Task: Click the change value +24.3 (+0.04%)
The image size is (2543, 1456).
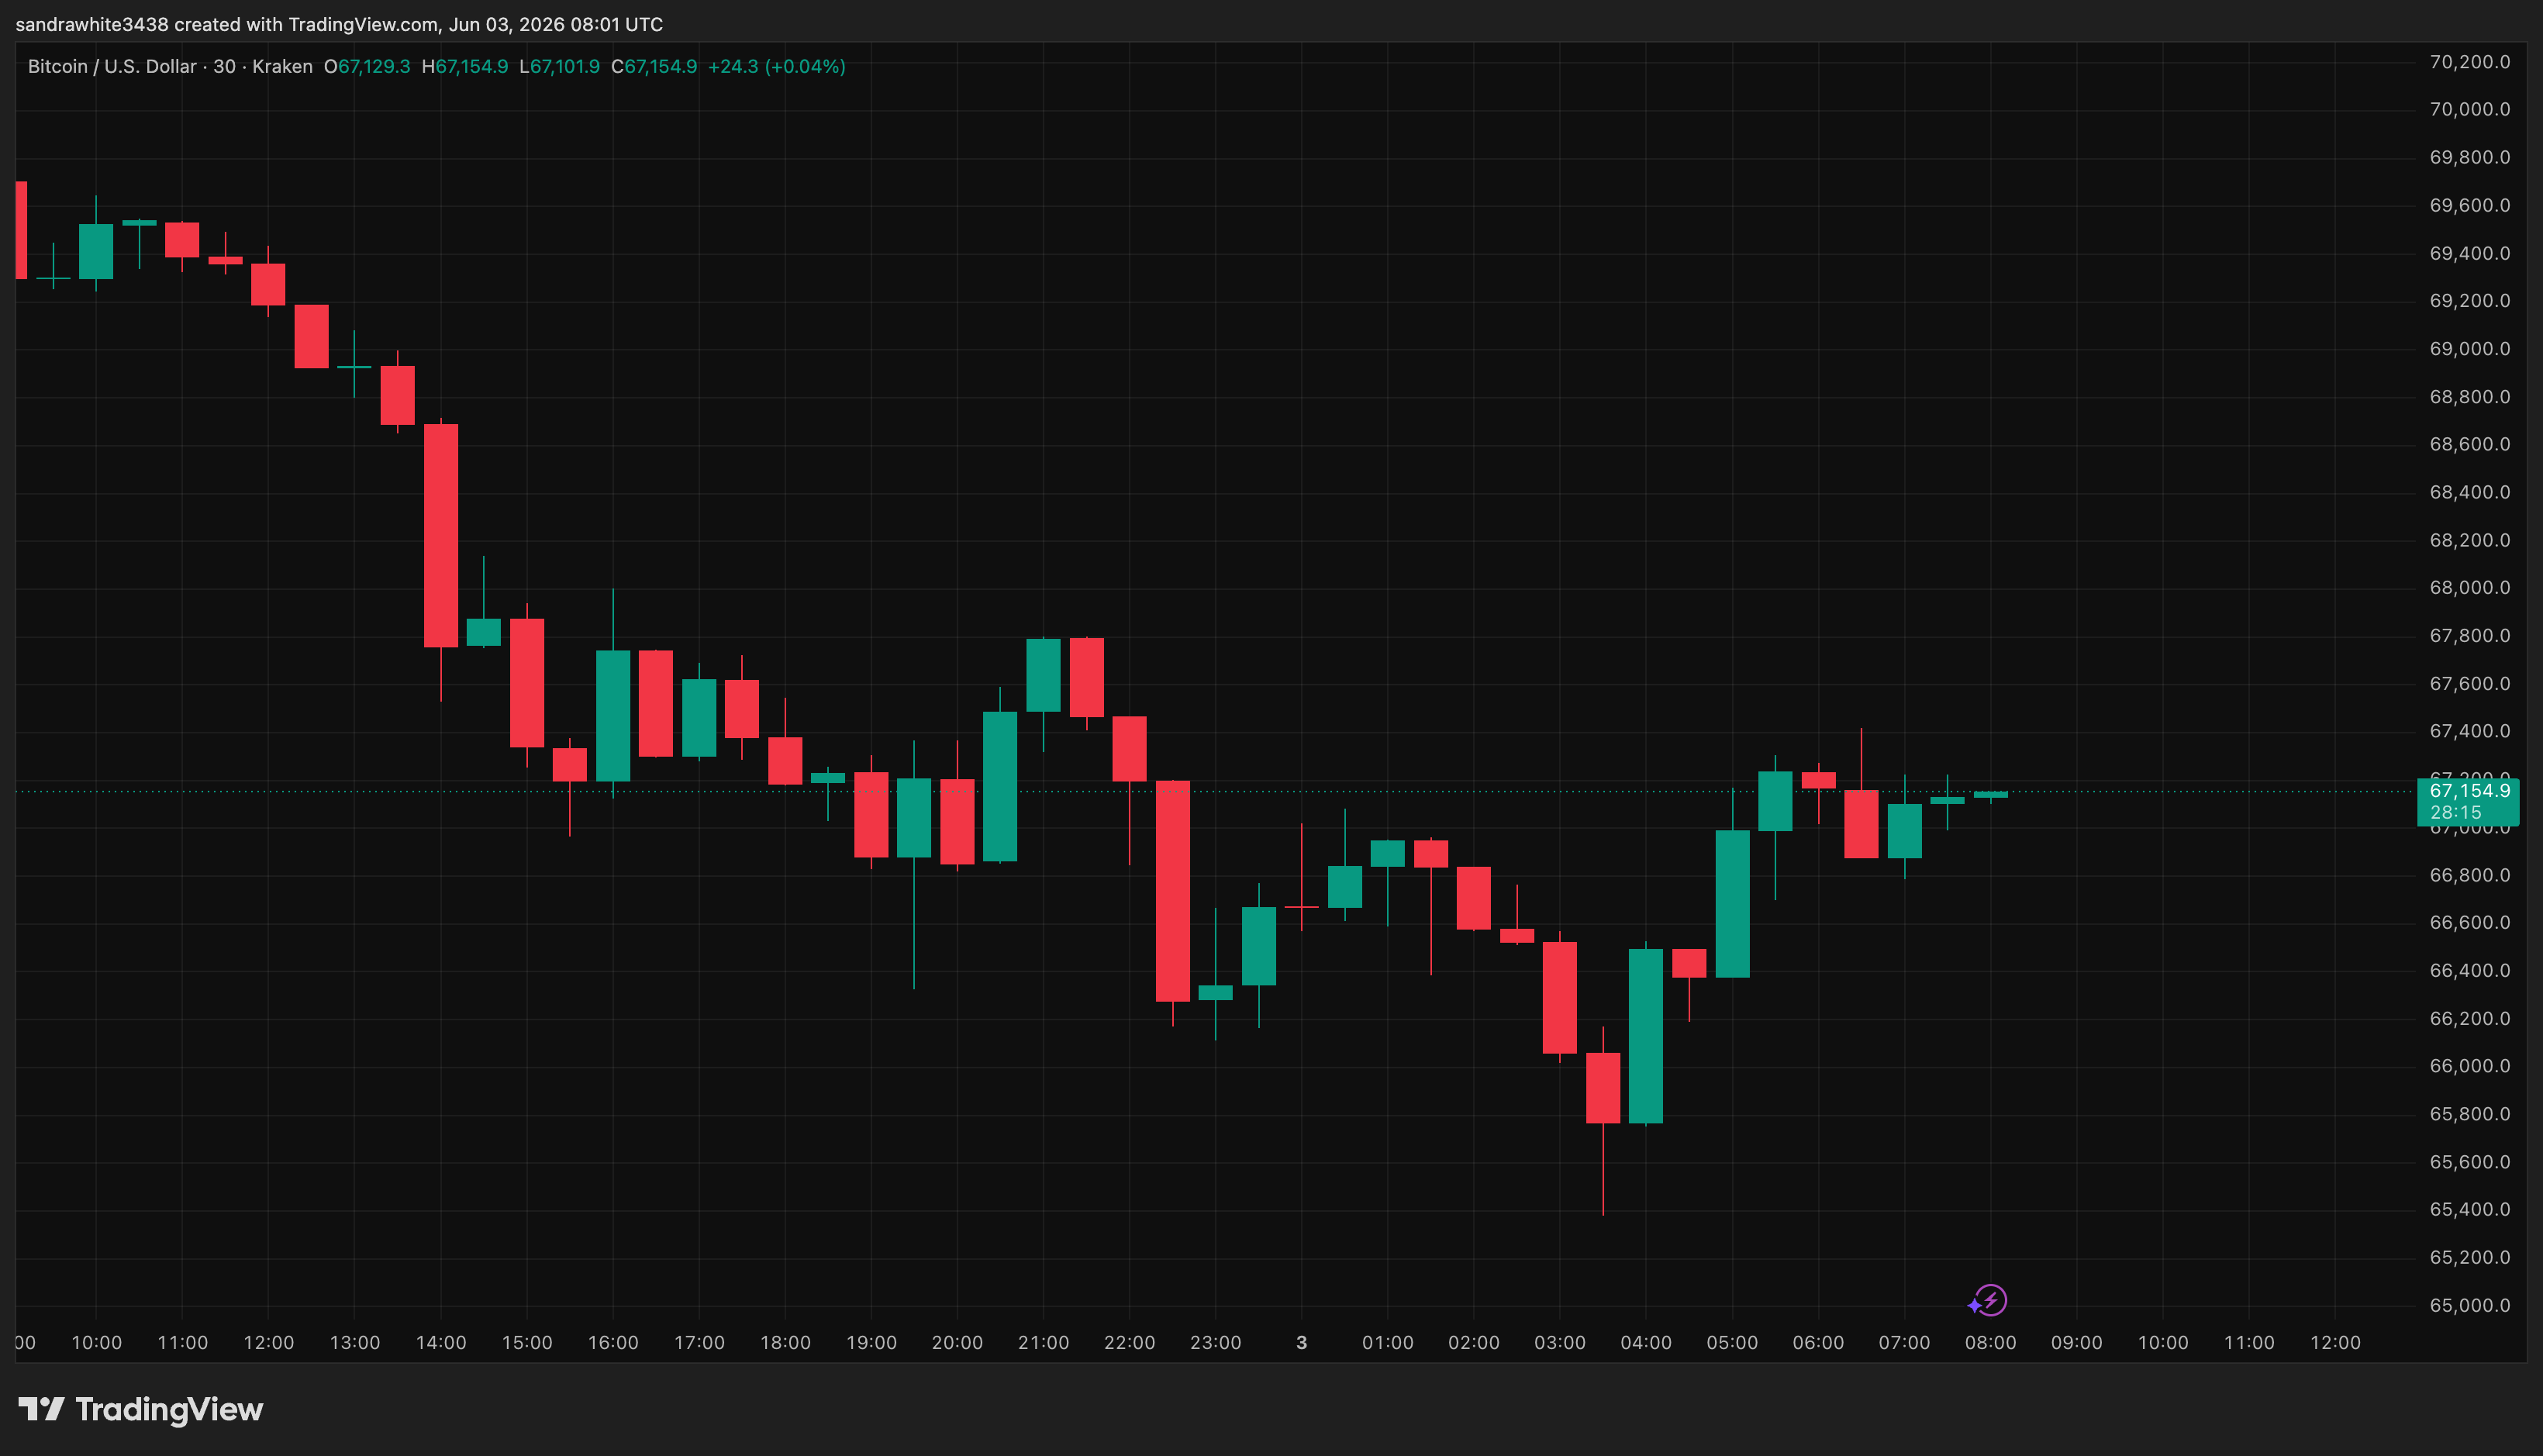Action: pyautogui.click(x=777, y=67)
